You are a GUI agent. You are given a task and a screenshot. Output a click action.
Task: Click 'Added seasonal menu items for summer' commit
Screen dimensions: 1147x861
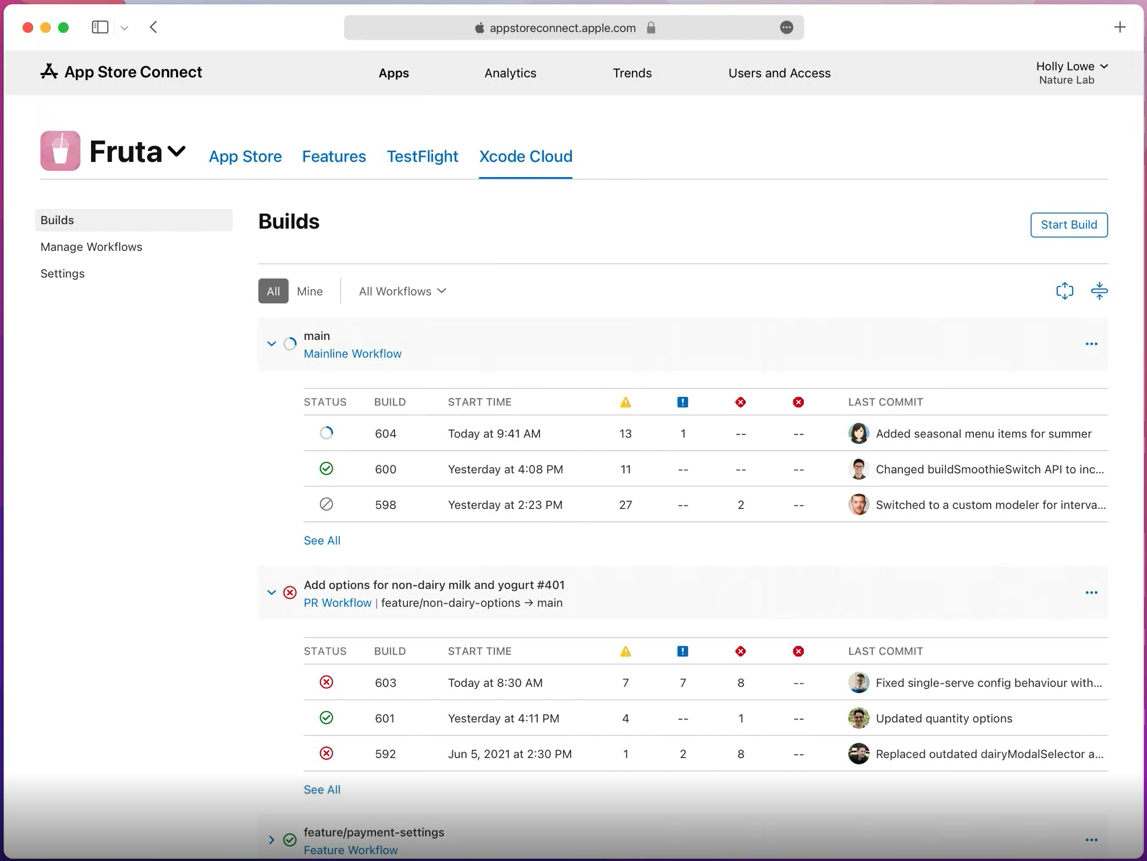tap(983, 434)
